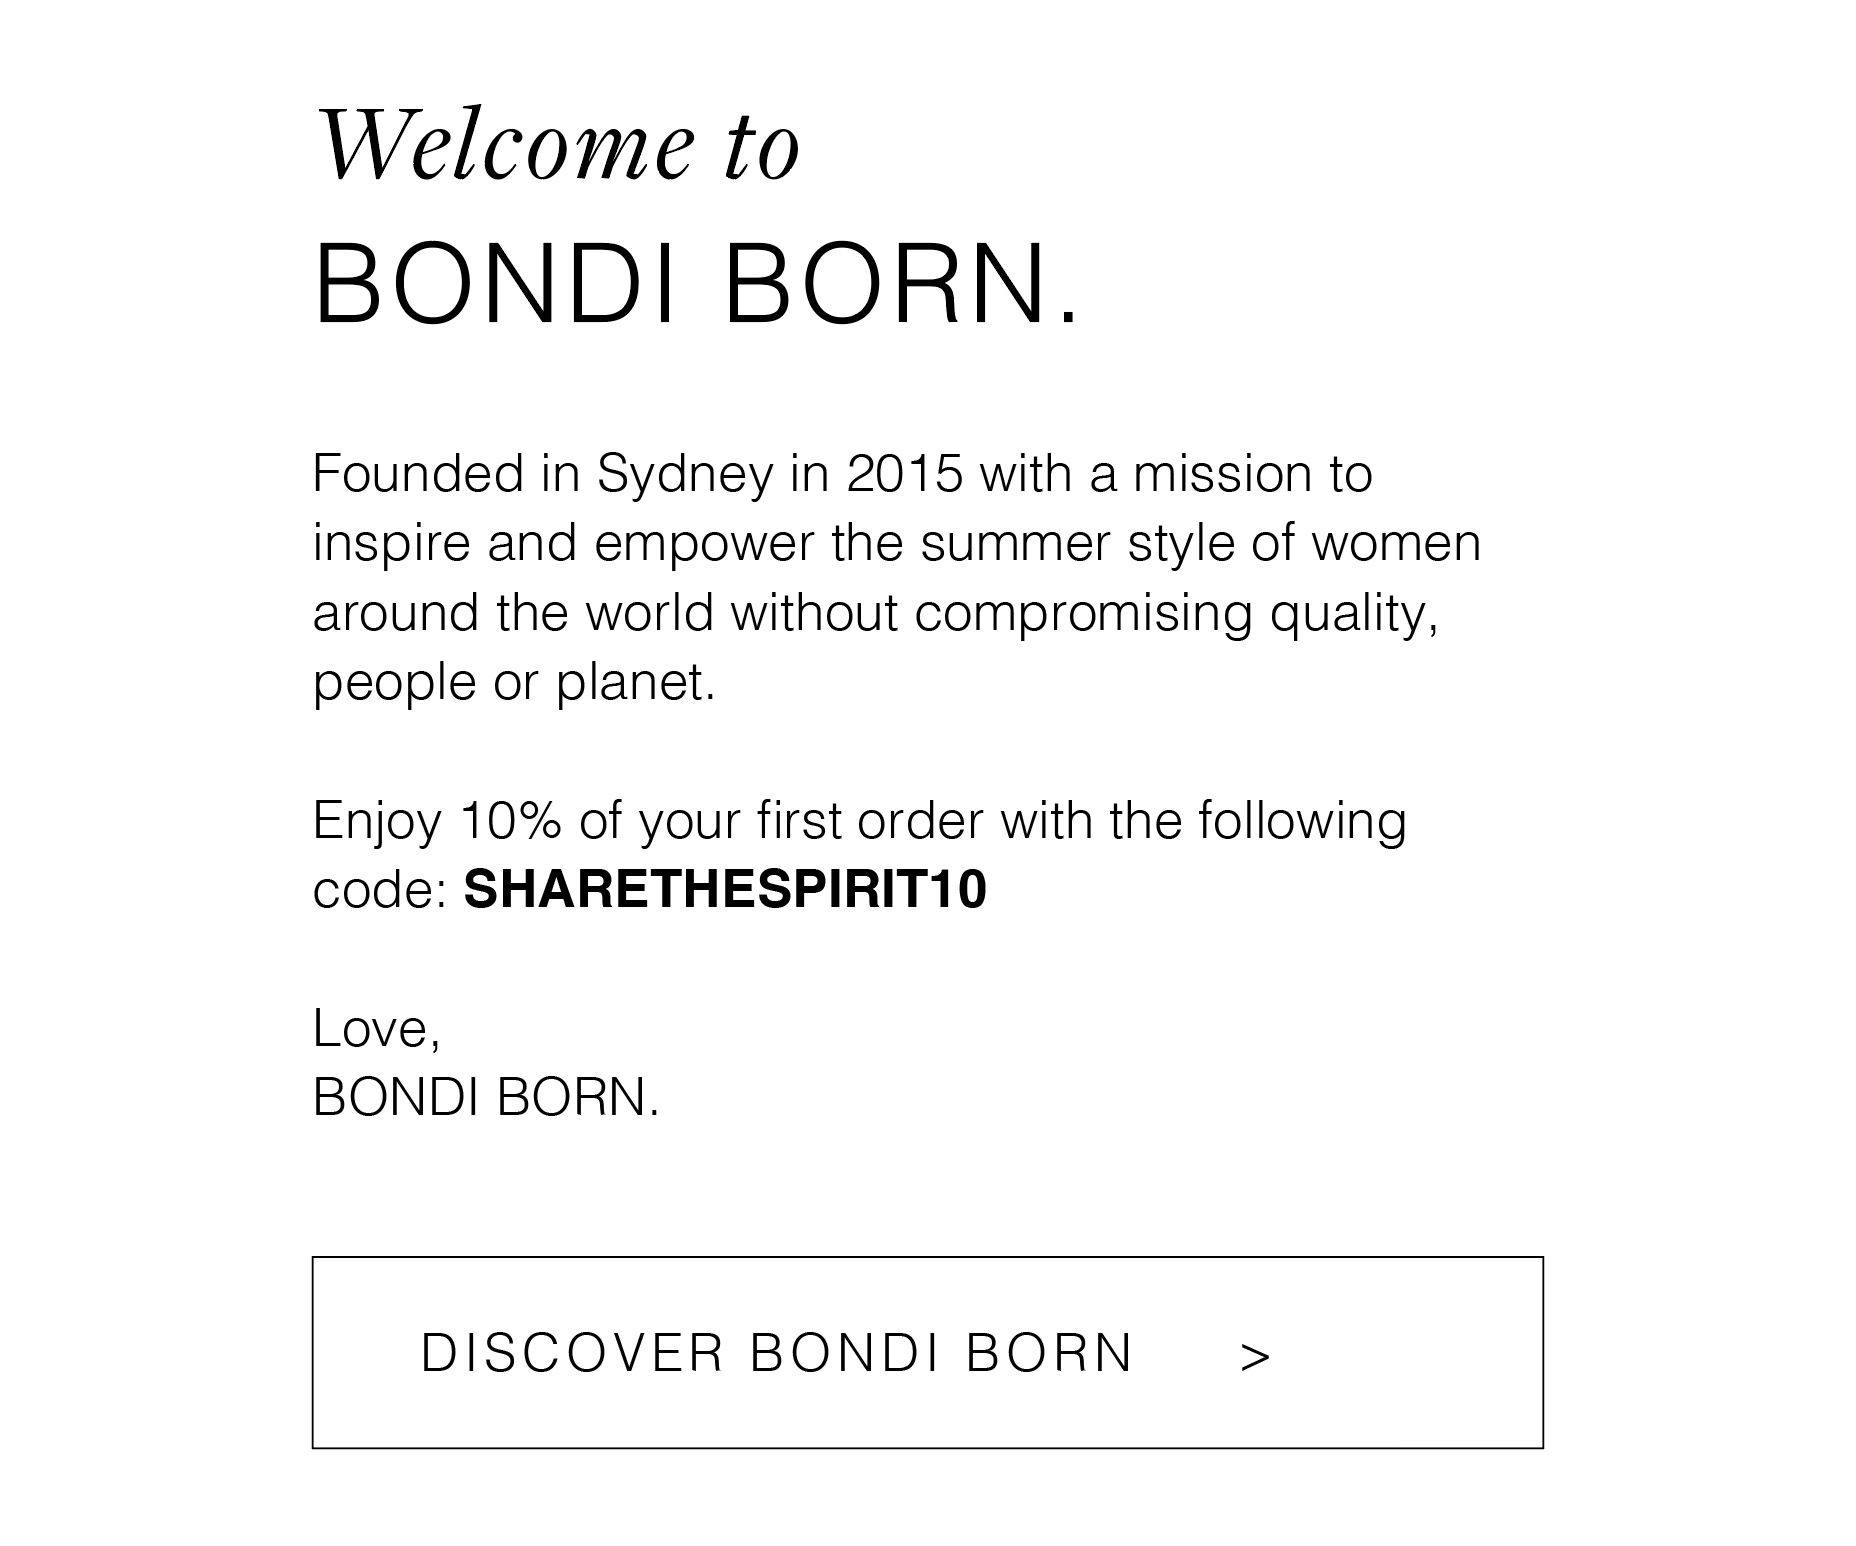The width and height of the screenshot is (1856, 1546).
Task: Click the word Sydney in paragraph
Action: [686, 475]
